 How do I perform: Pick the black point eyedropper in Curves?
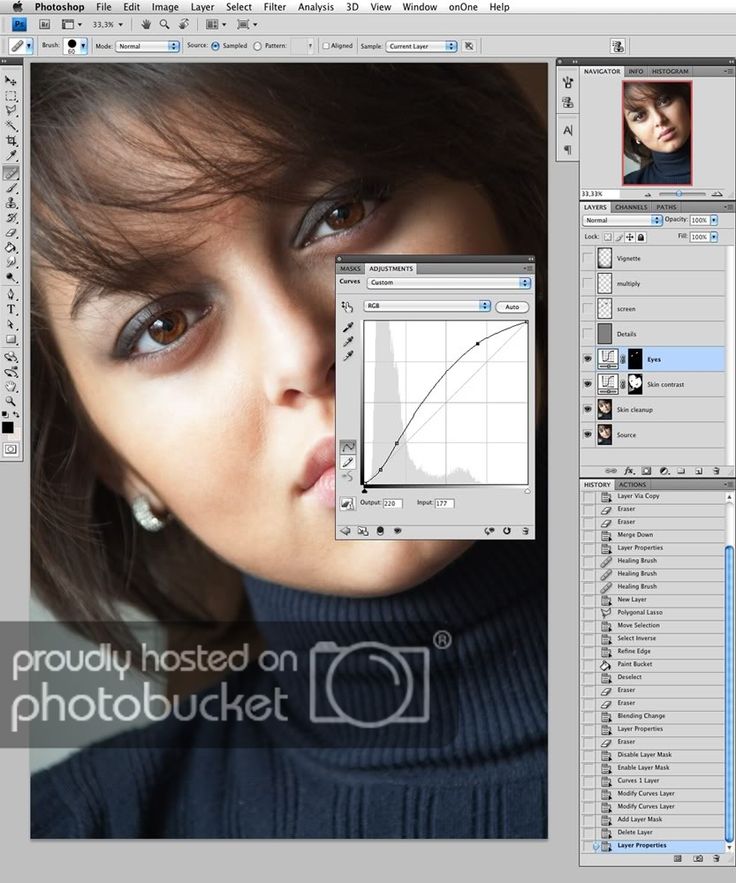(x=348, y=327)
